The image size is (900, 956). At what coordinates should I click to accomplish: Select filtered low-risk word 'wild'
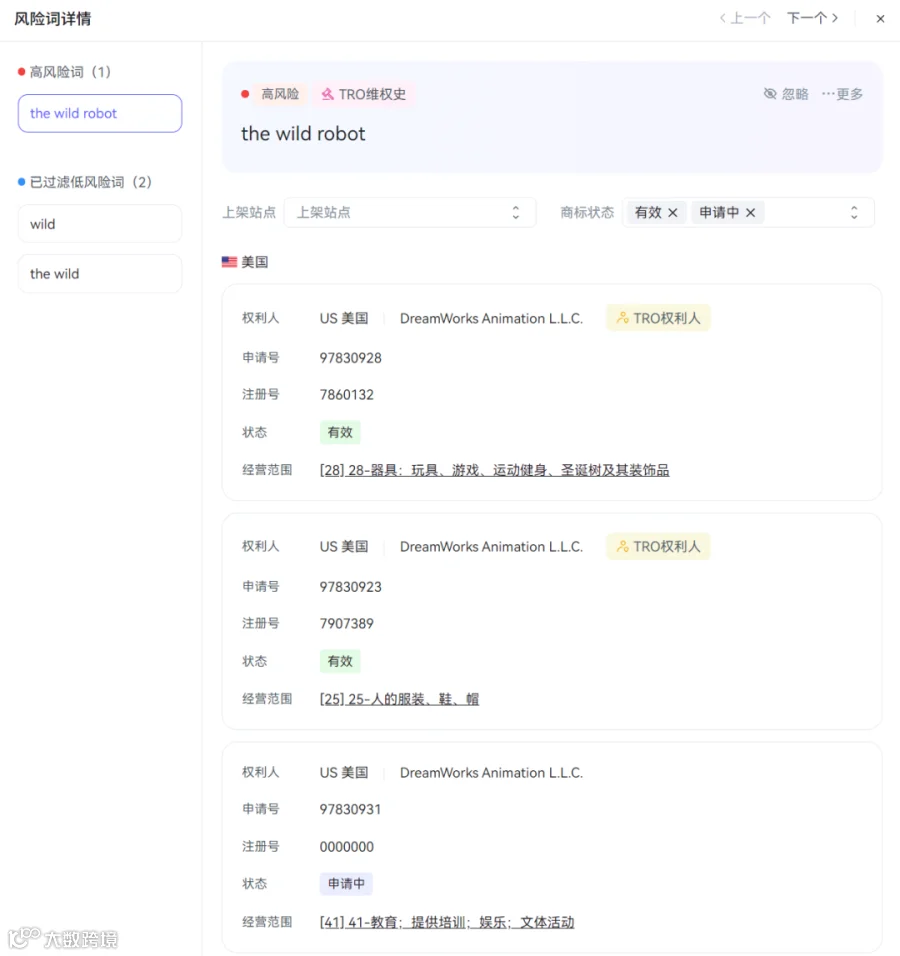pos(100,224)
